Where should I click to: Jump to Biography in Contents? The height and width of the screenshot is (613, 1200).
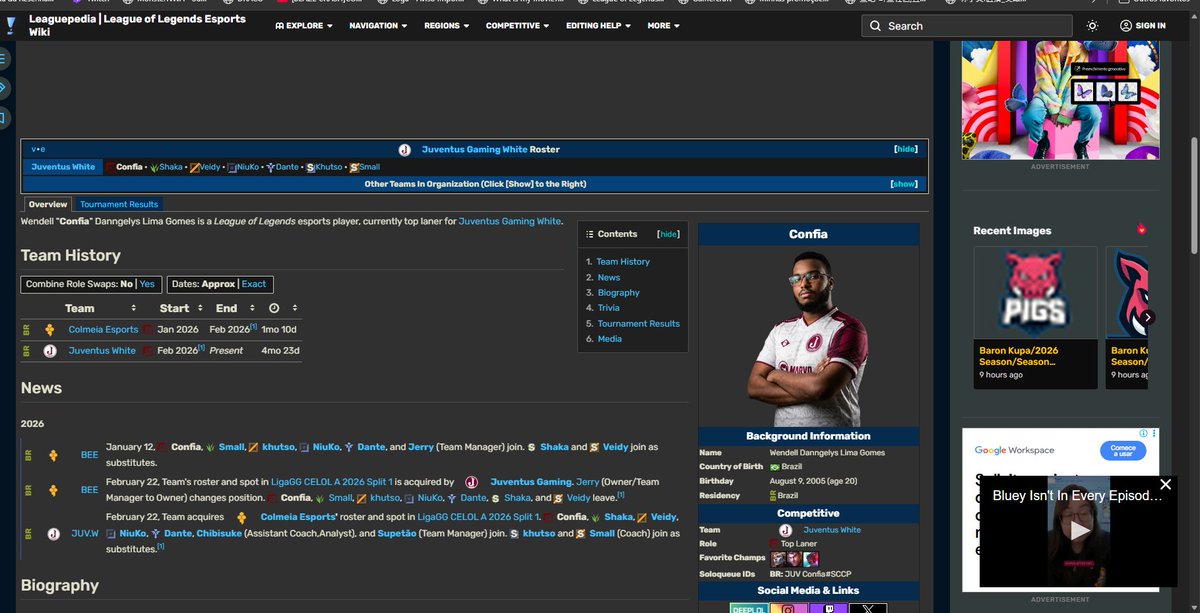pos(618,292)
